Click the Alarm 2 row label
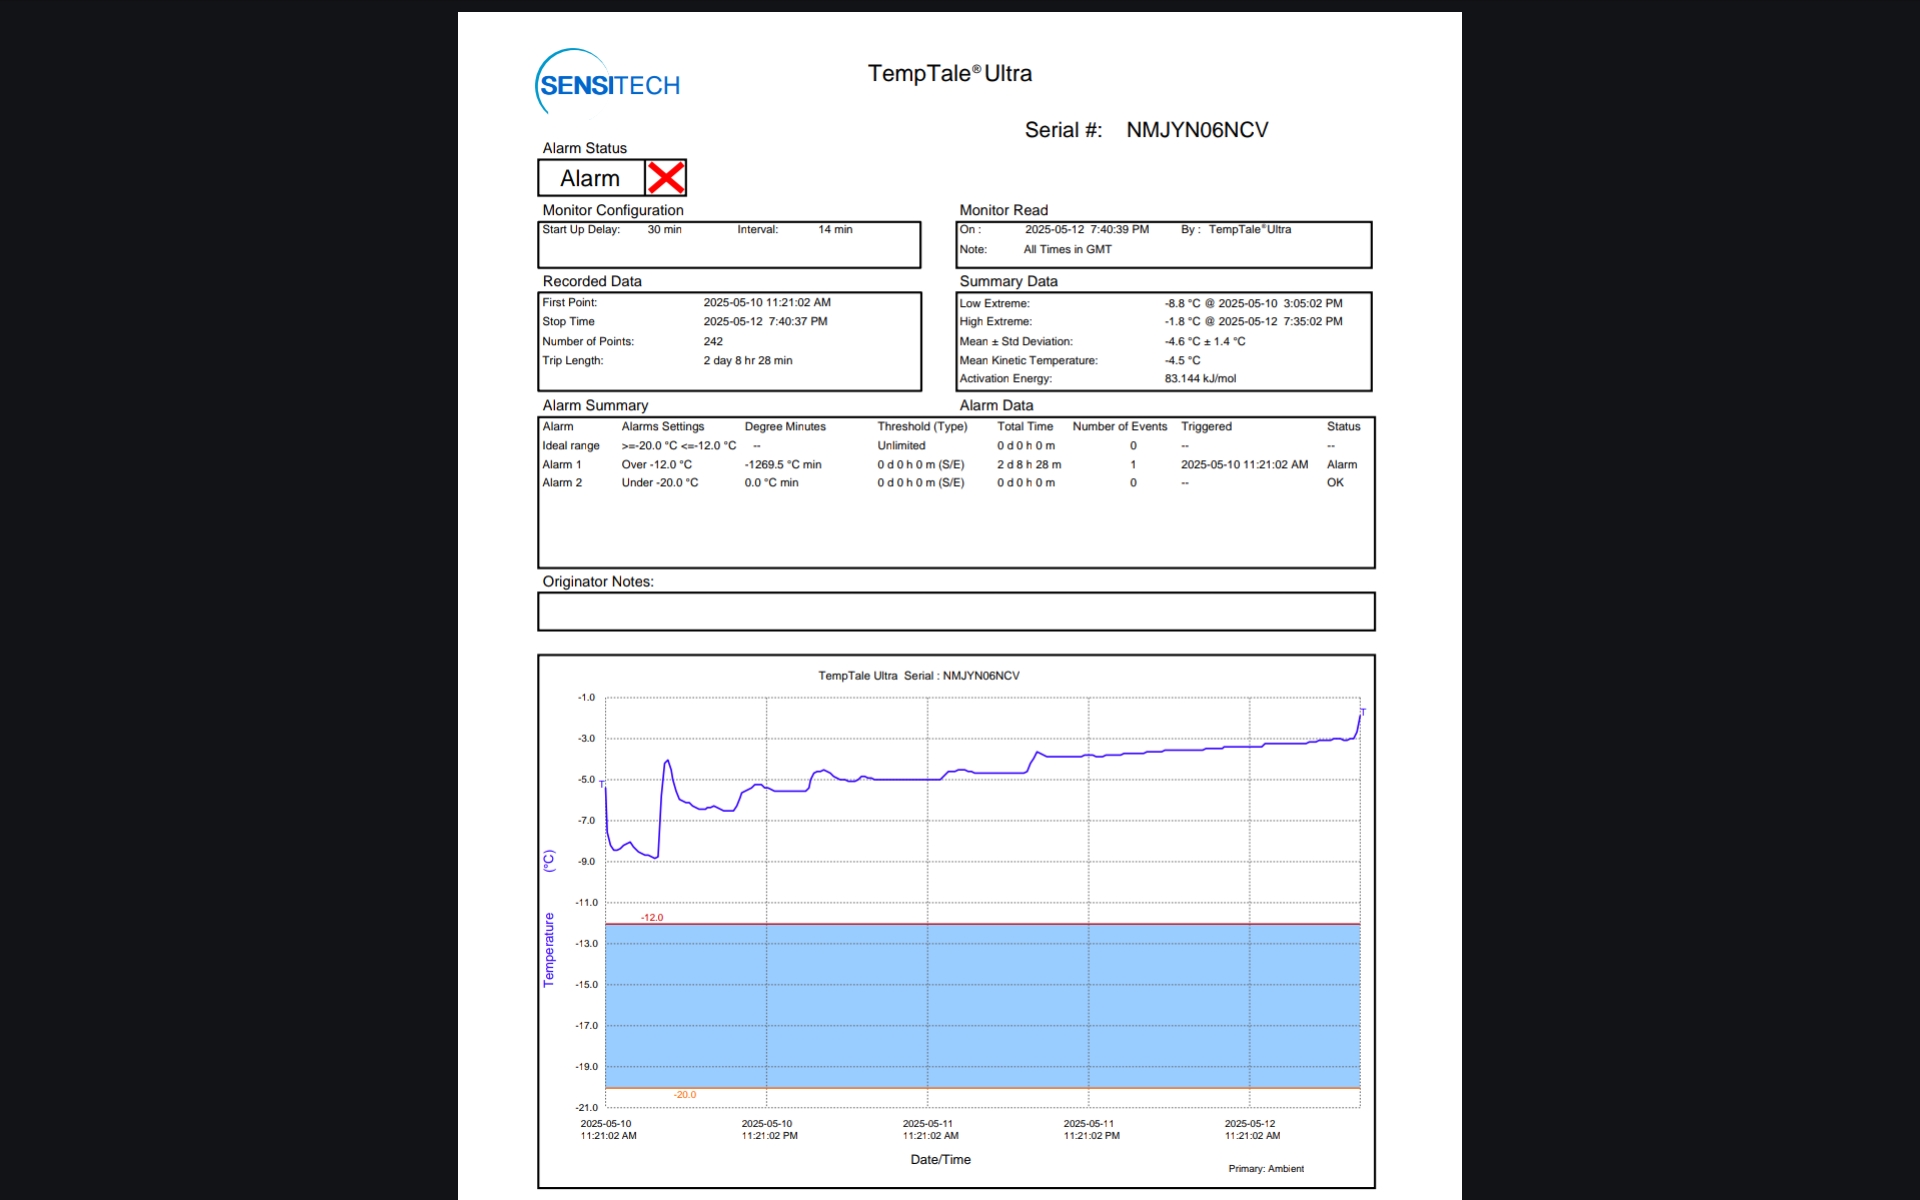 562,483
